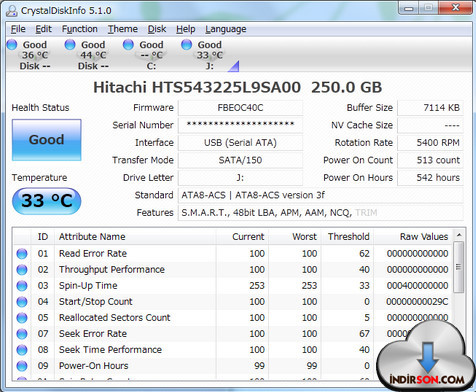The image size is (476, 392).
Task: Click the Power-On Hours status icon
Action: [x=22, y=366]
